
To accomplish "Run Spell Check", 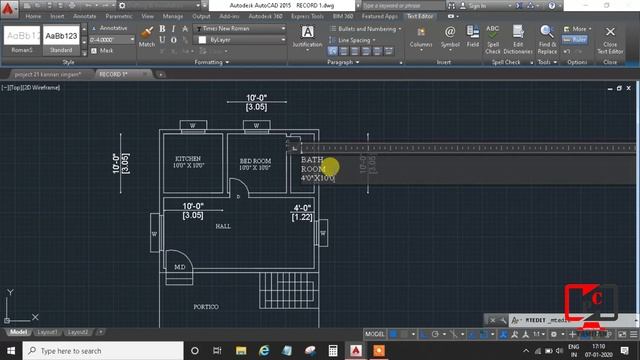I will pos(493,40).
